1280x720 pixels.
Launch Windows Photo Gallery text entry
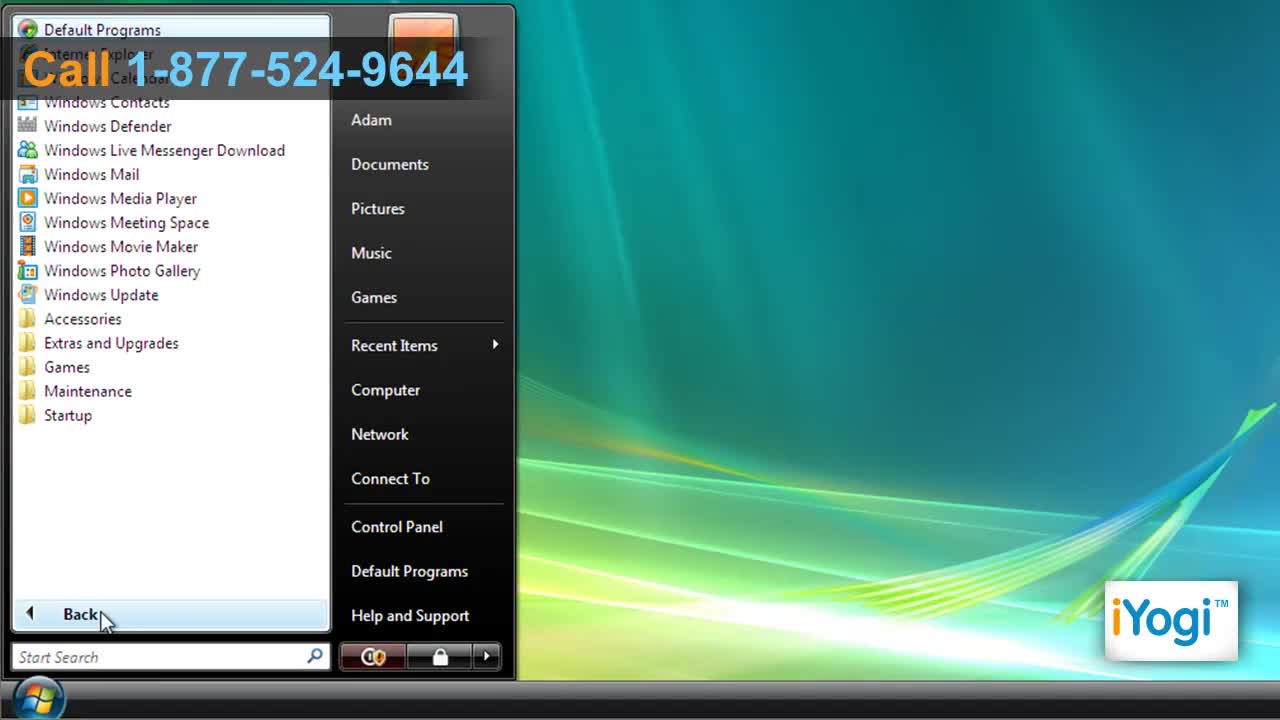[122, 270]
